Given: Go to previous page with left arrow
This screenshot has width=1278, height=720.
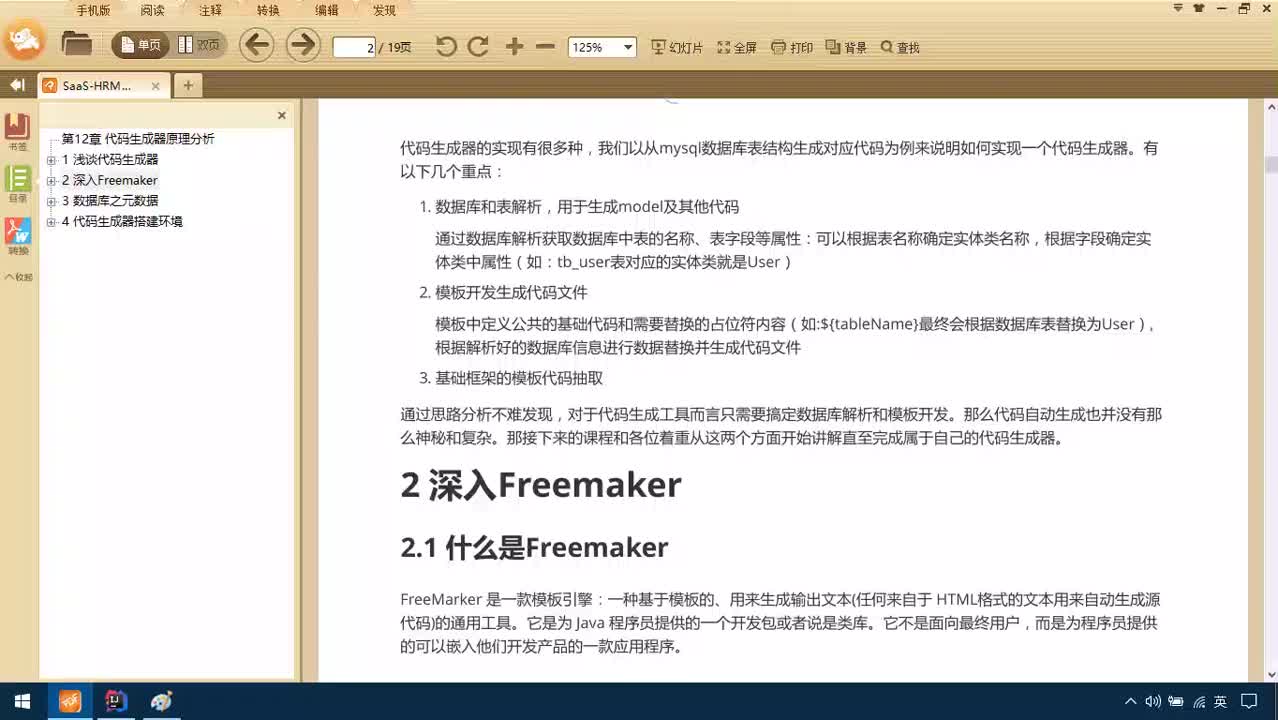Looking at the screenshot, I should pos(257,45).
